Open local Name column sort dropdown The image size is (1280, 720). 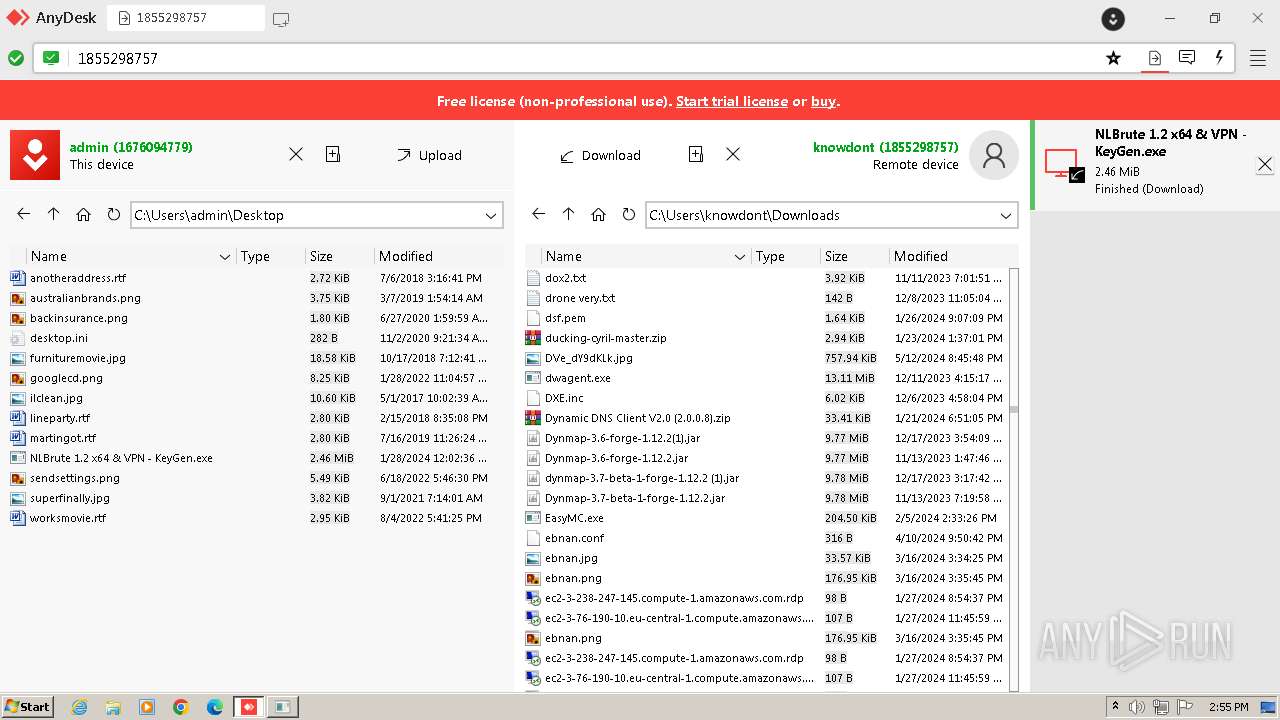pos(225,257)
